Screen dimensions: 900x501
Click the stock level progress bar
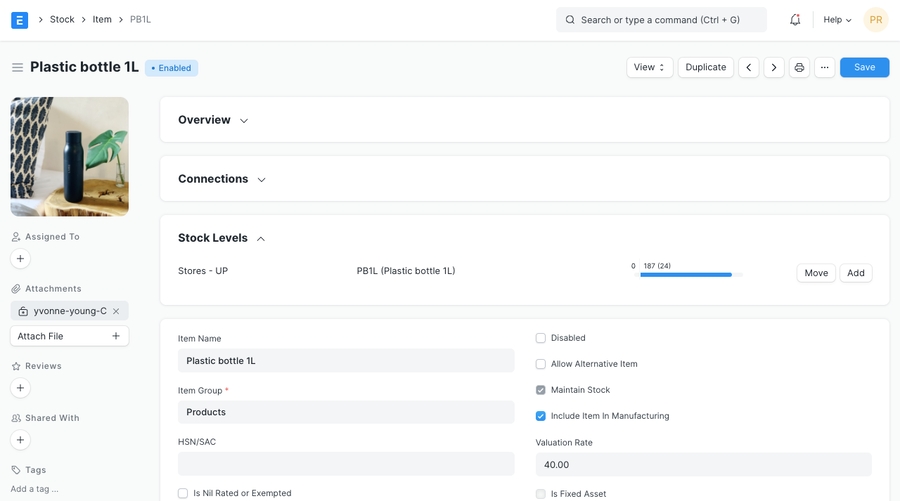(x=687, y=274)
